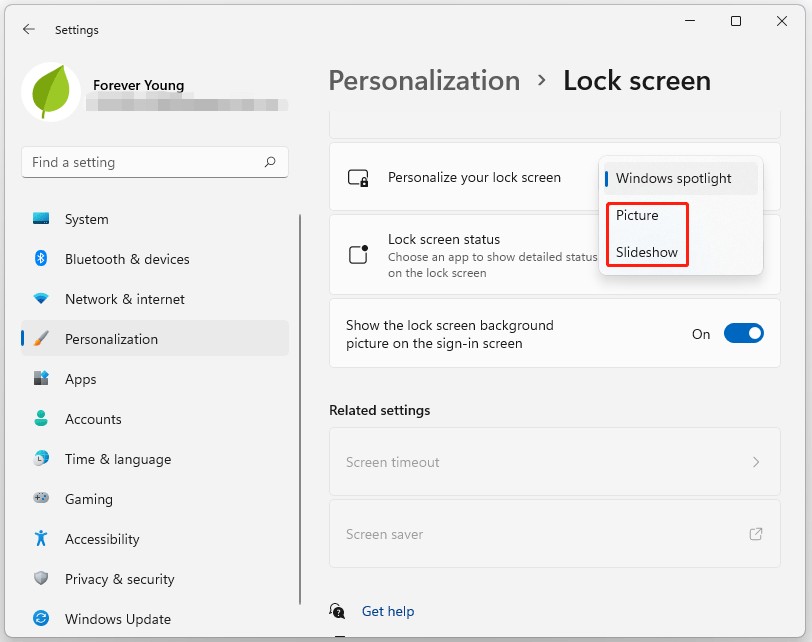Click the Lock screen status row
This screenshot has width=812, height=642.
(x=555, y=254)
